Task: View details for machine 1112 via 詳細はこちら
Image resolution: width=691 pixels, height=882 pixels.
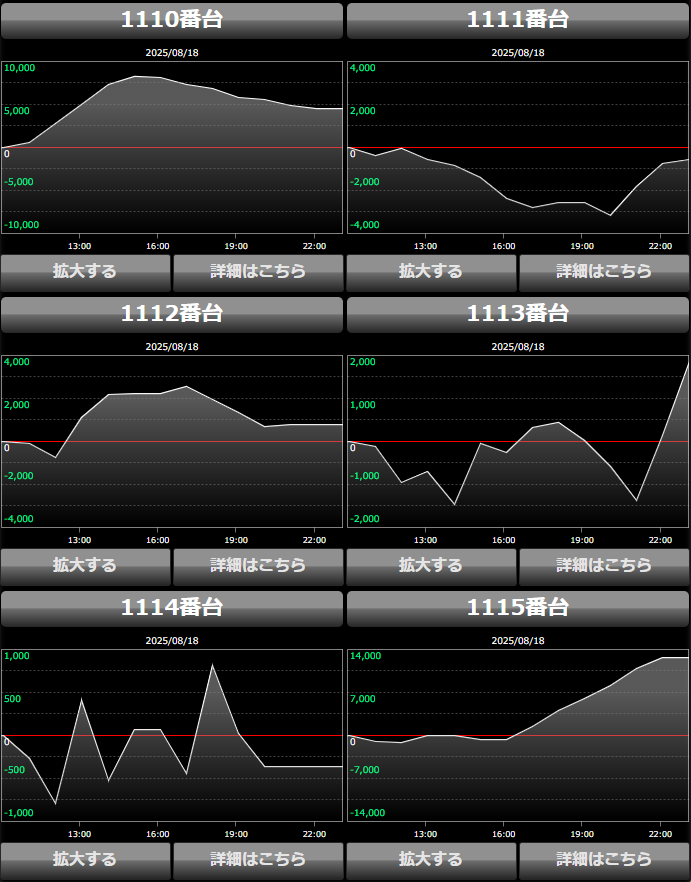Action: click(258, 567)
